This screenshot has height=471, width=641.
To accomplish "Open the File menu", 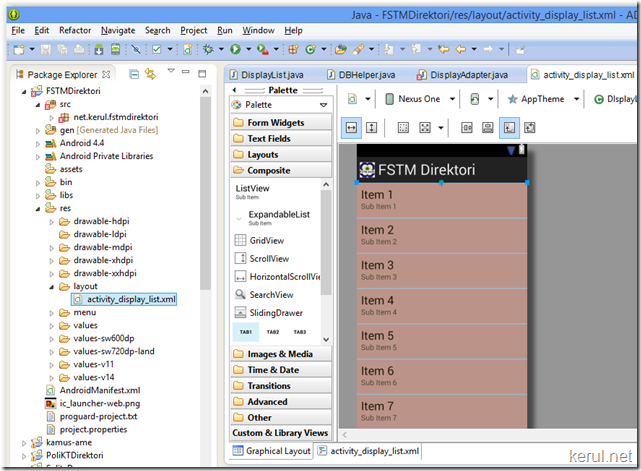I will click(x=18, y=30).
